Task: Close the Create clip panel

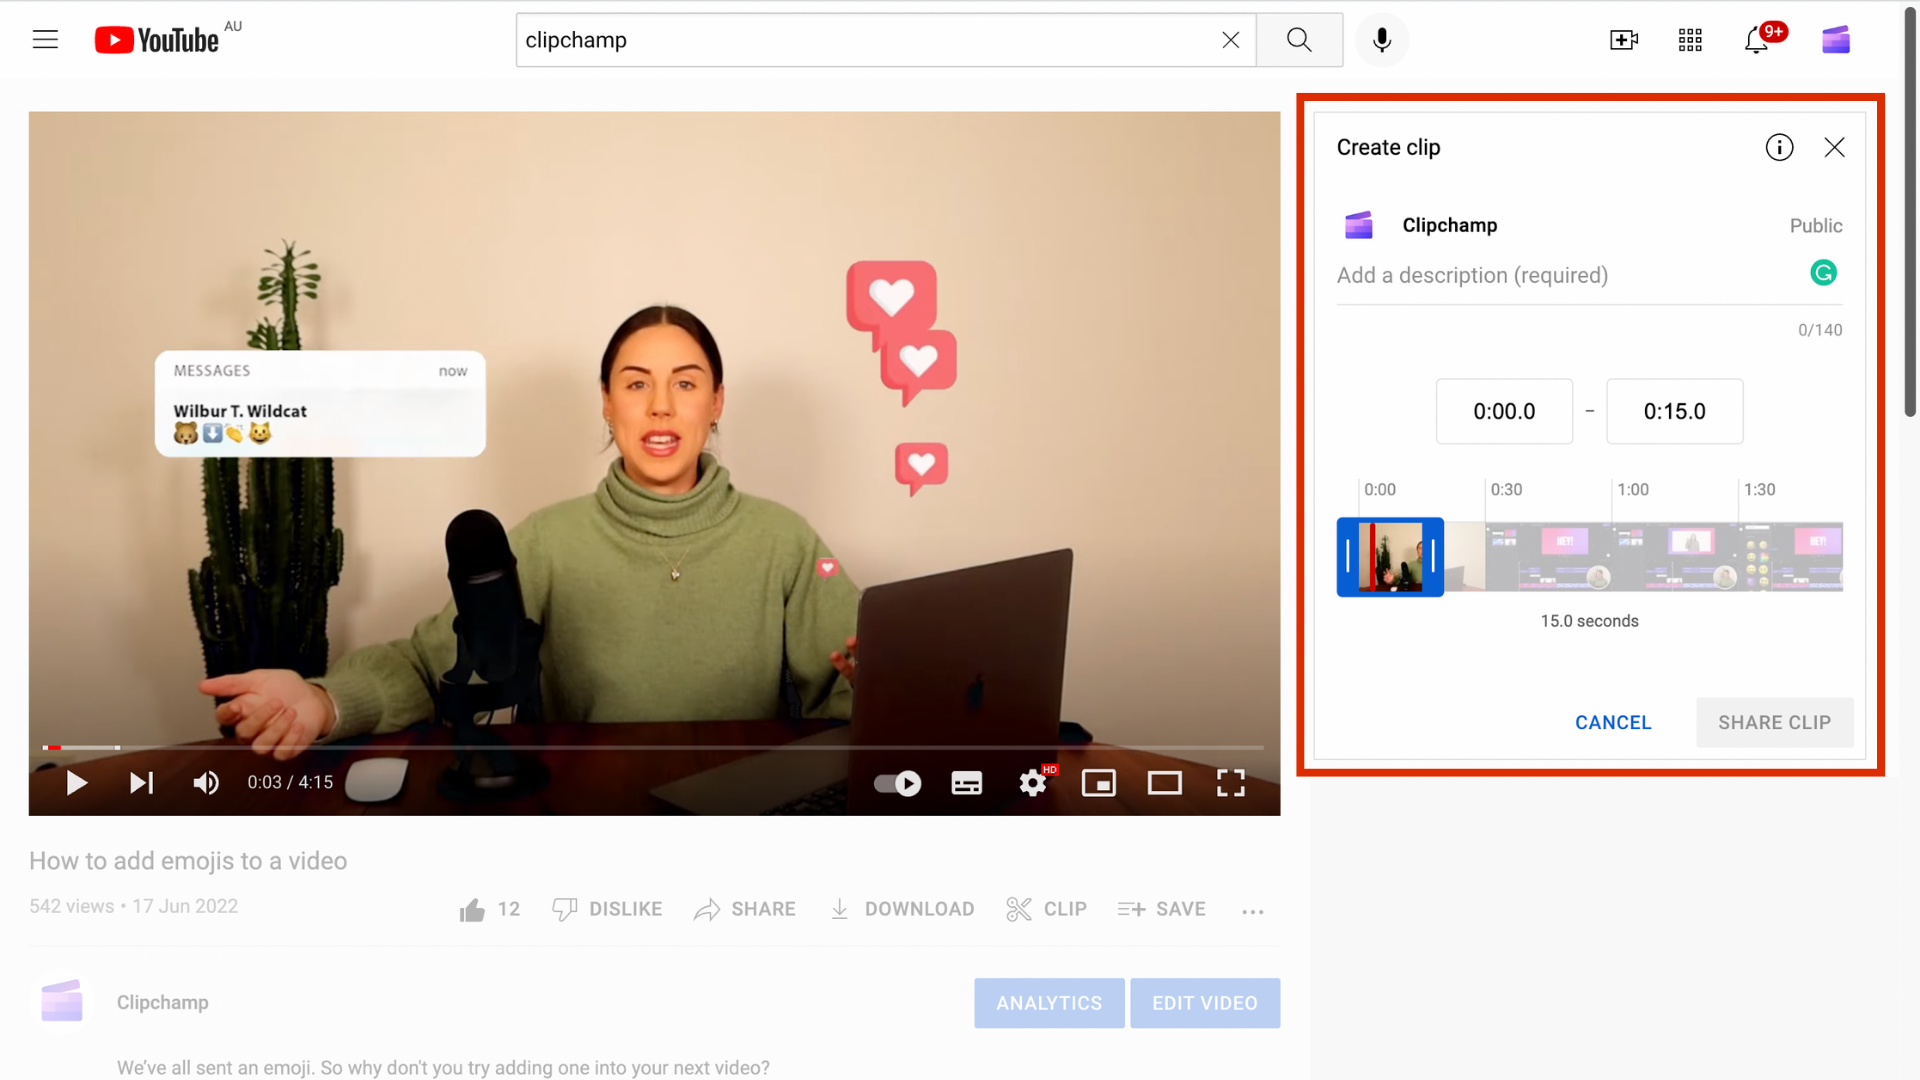Action: point(1834,147)
